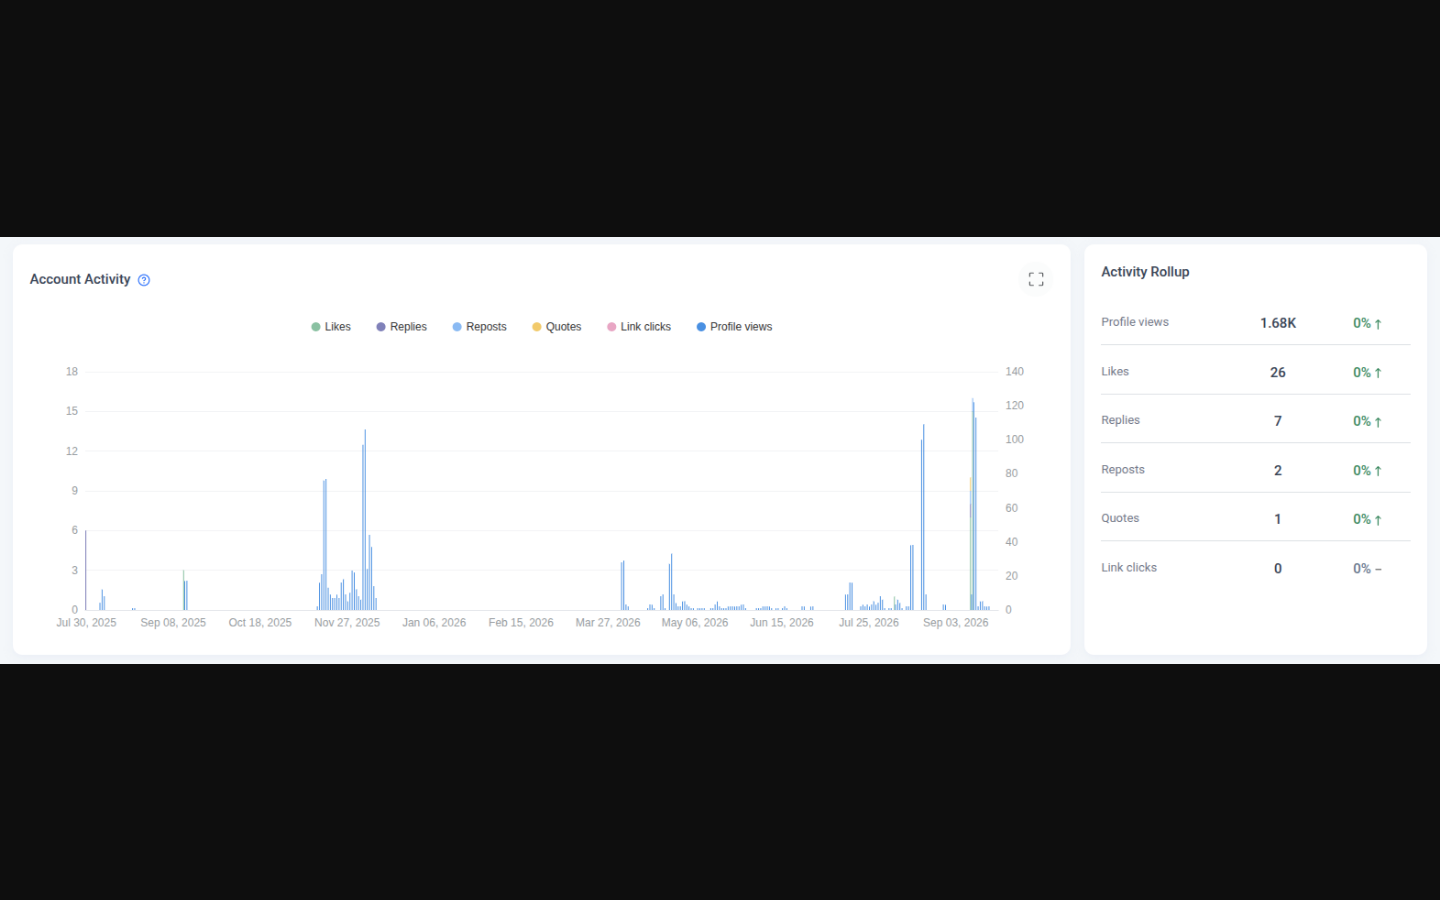Screen dimensions: 1440x900
Task: Click the Activity Rollup heading
Action: coord(1145,272)
